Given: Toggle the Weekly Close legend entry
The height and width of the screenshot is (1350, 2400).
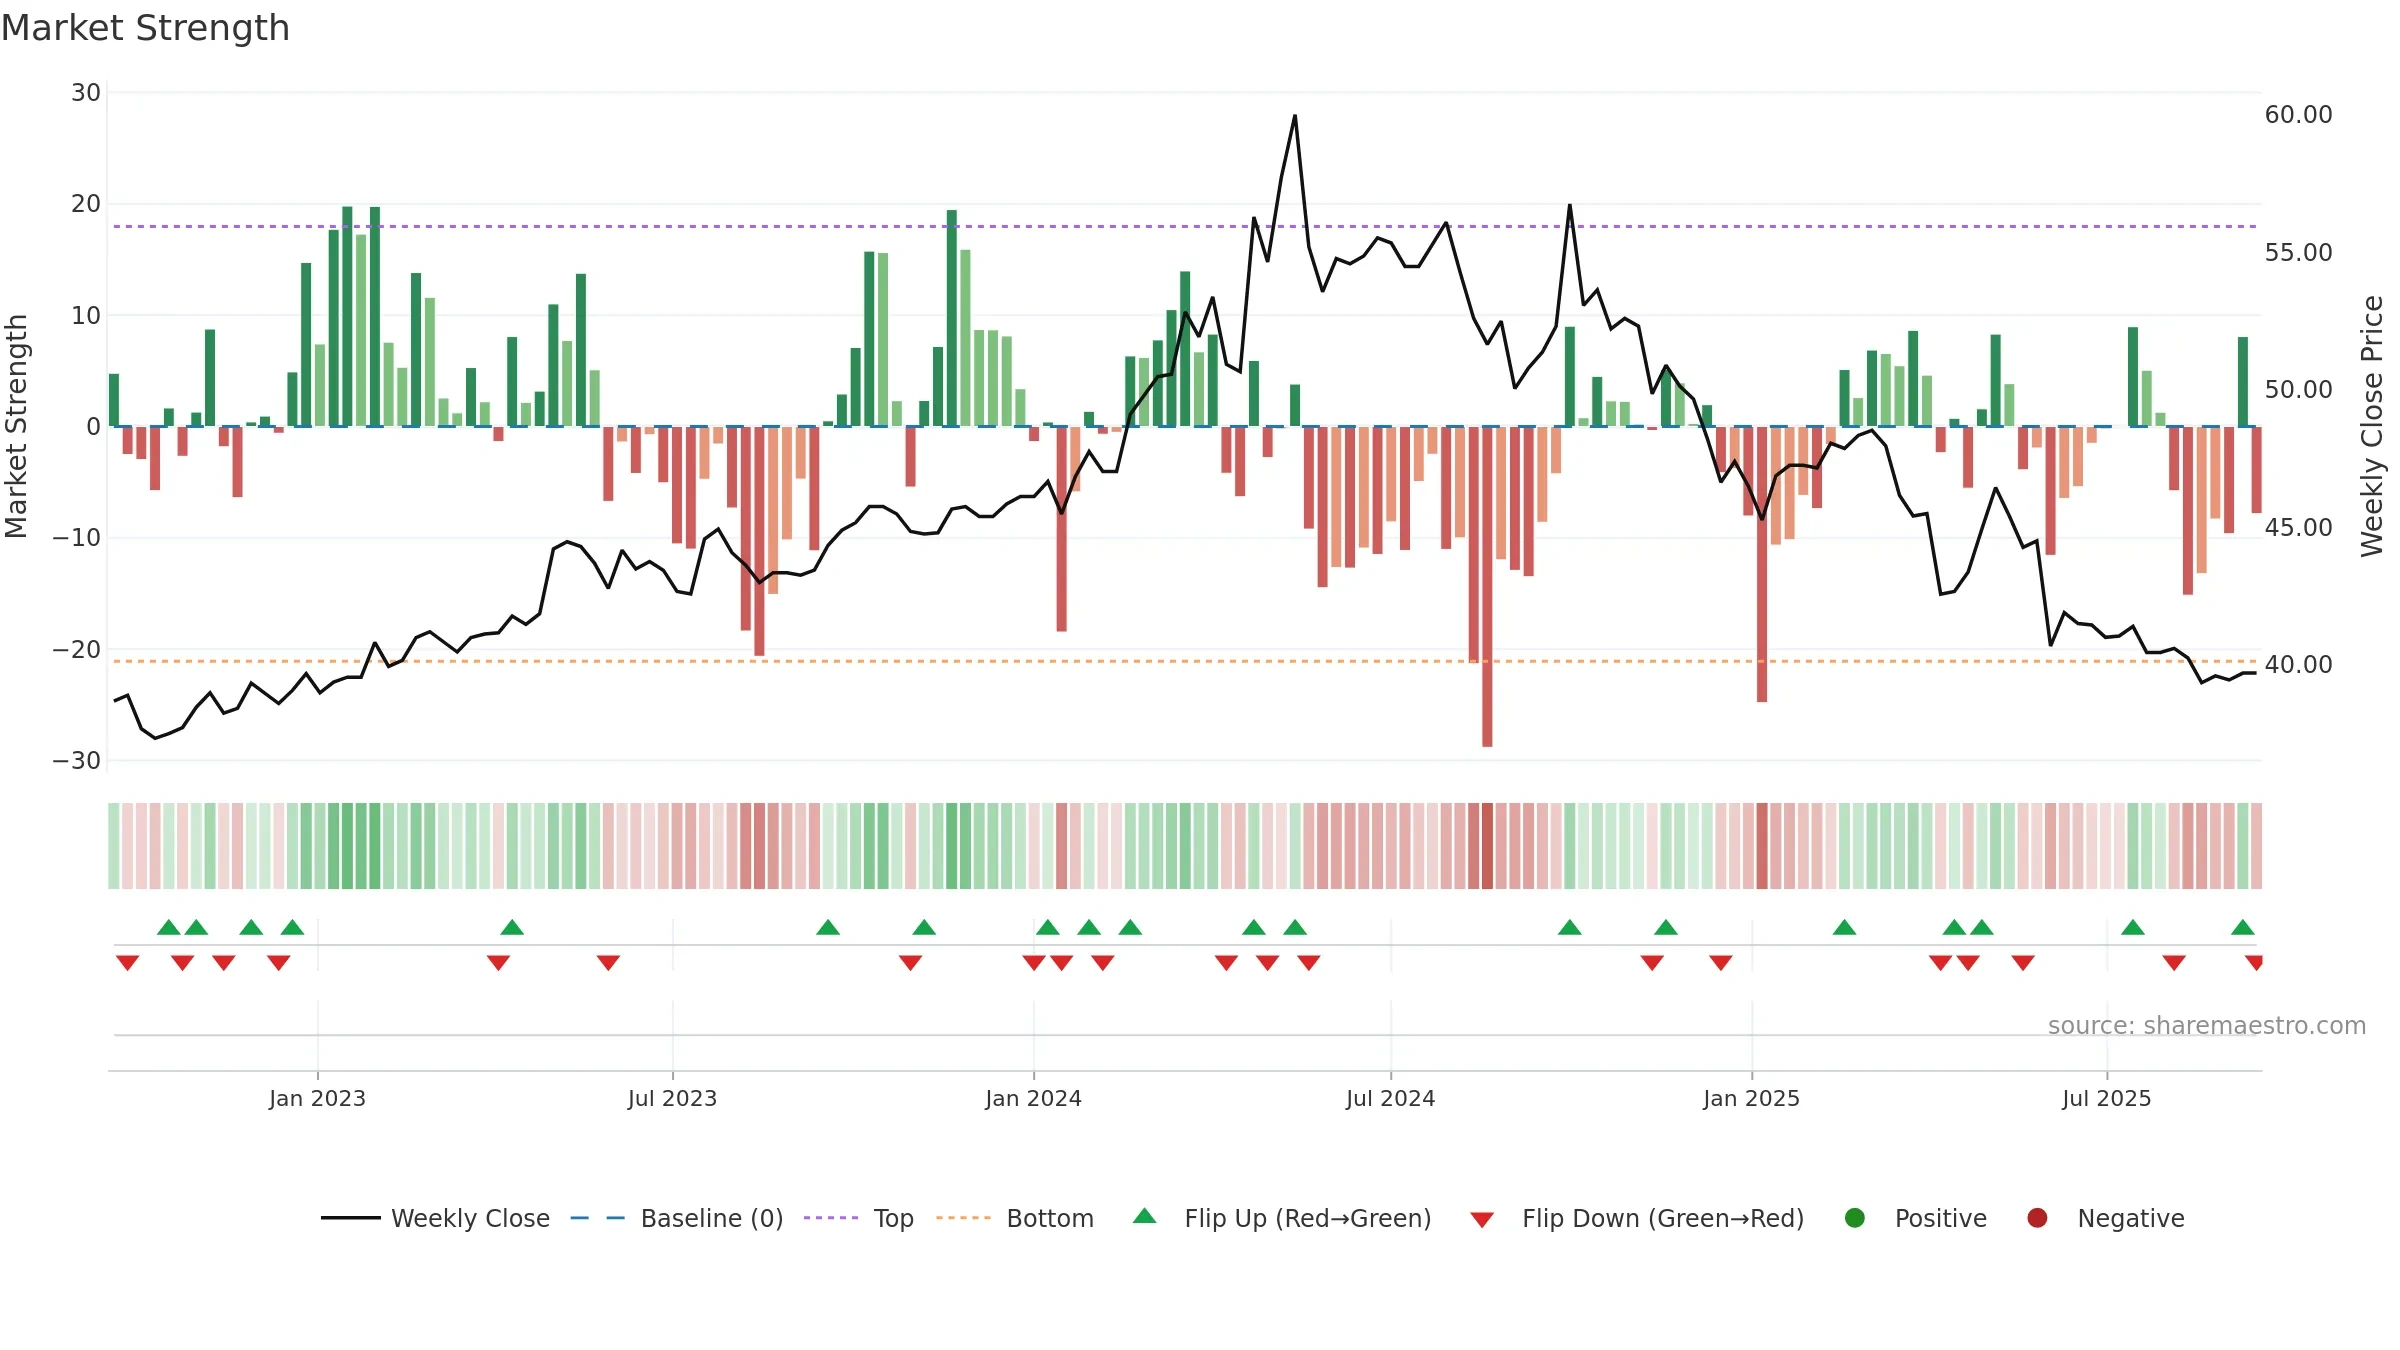Looking at the screenshot, I should coord(435,1218).
